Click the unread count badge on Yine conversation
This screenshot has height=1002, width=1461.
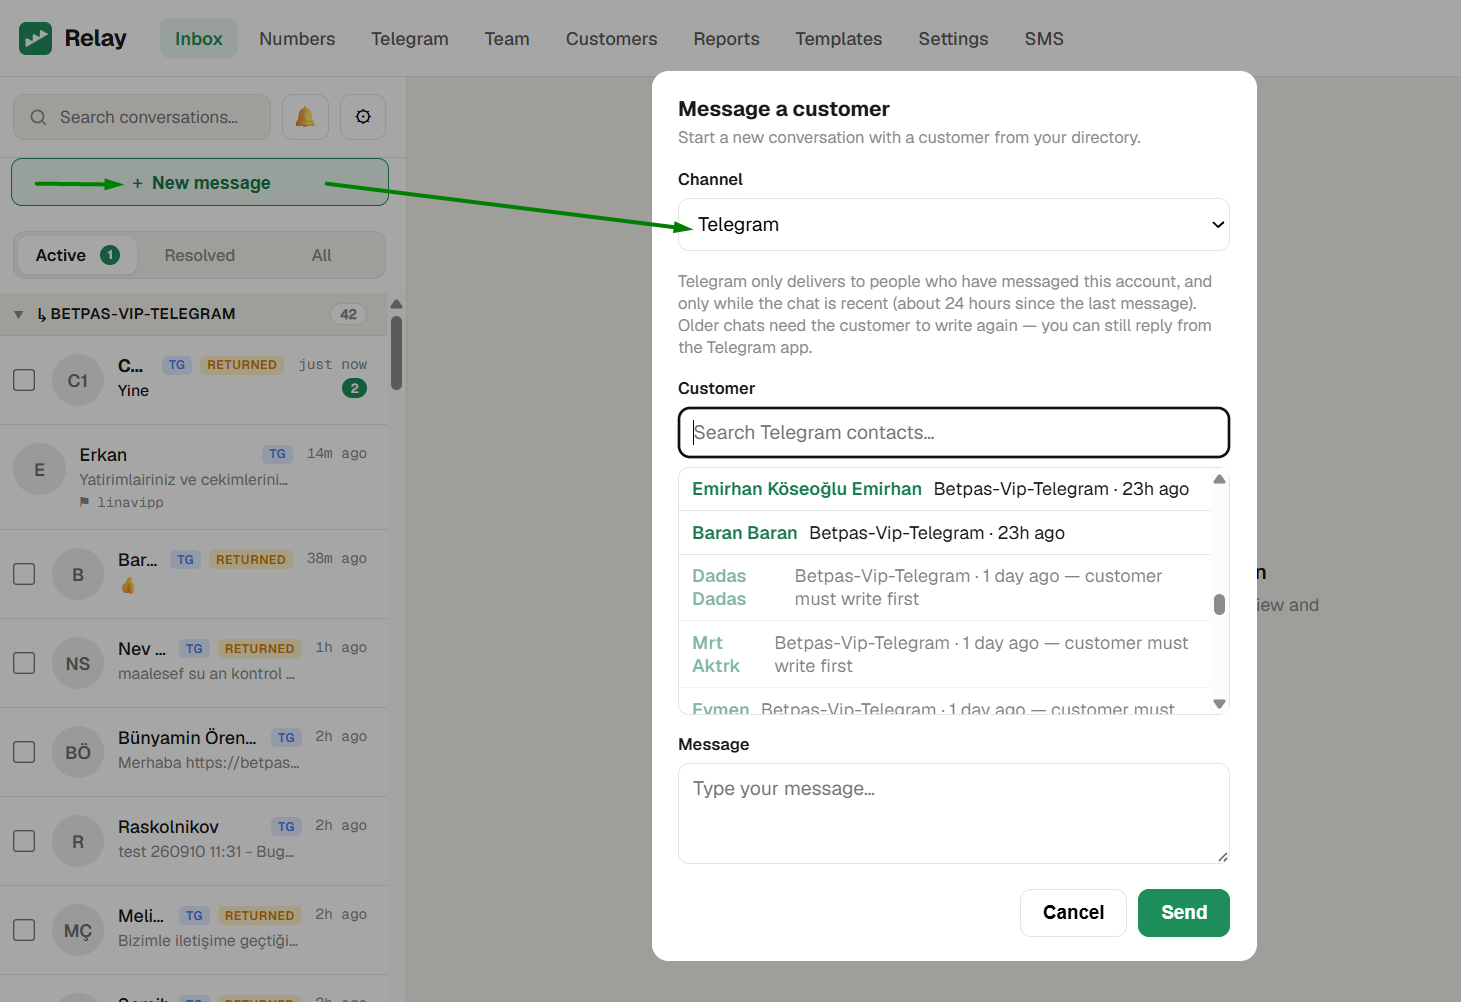[354, 388]
